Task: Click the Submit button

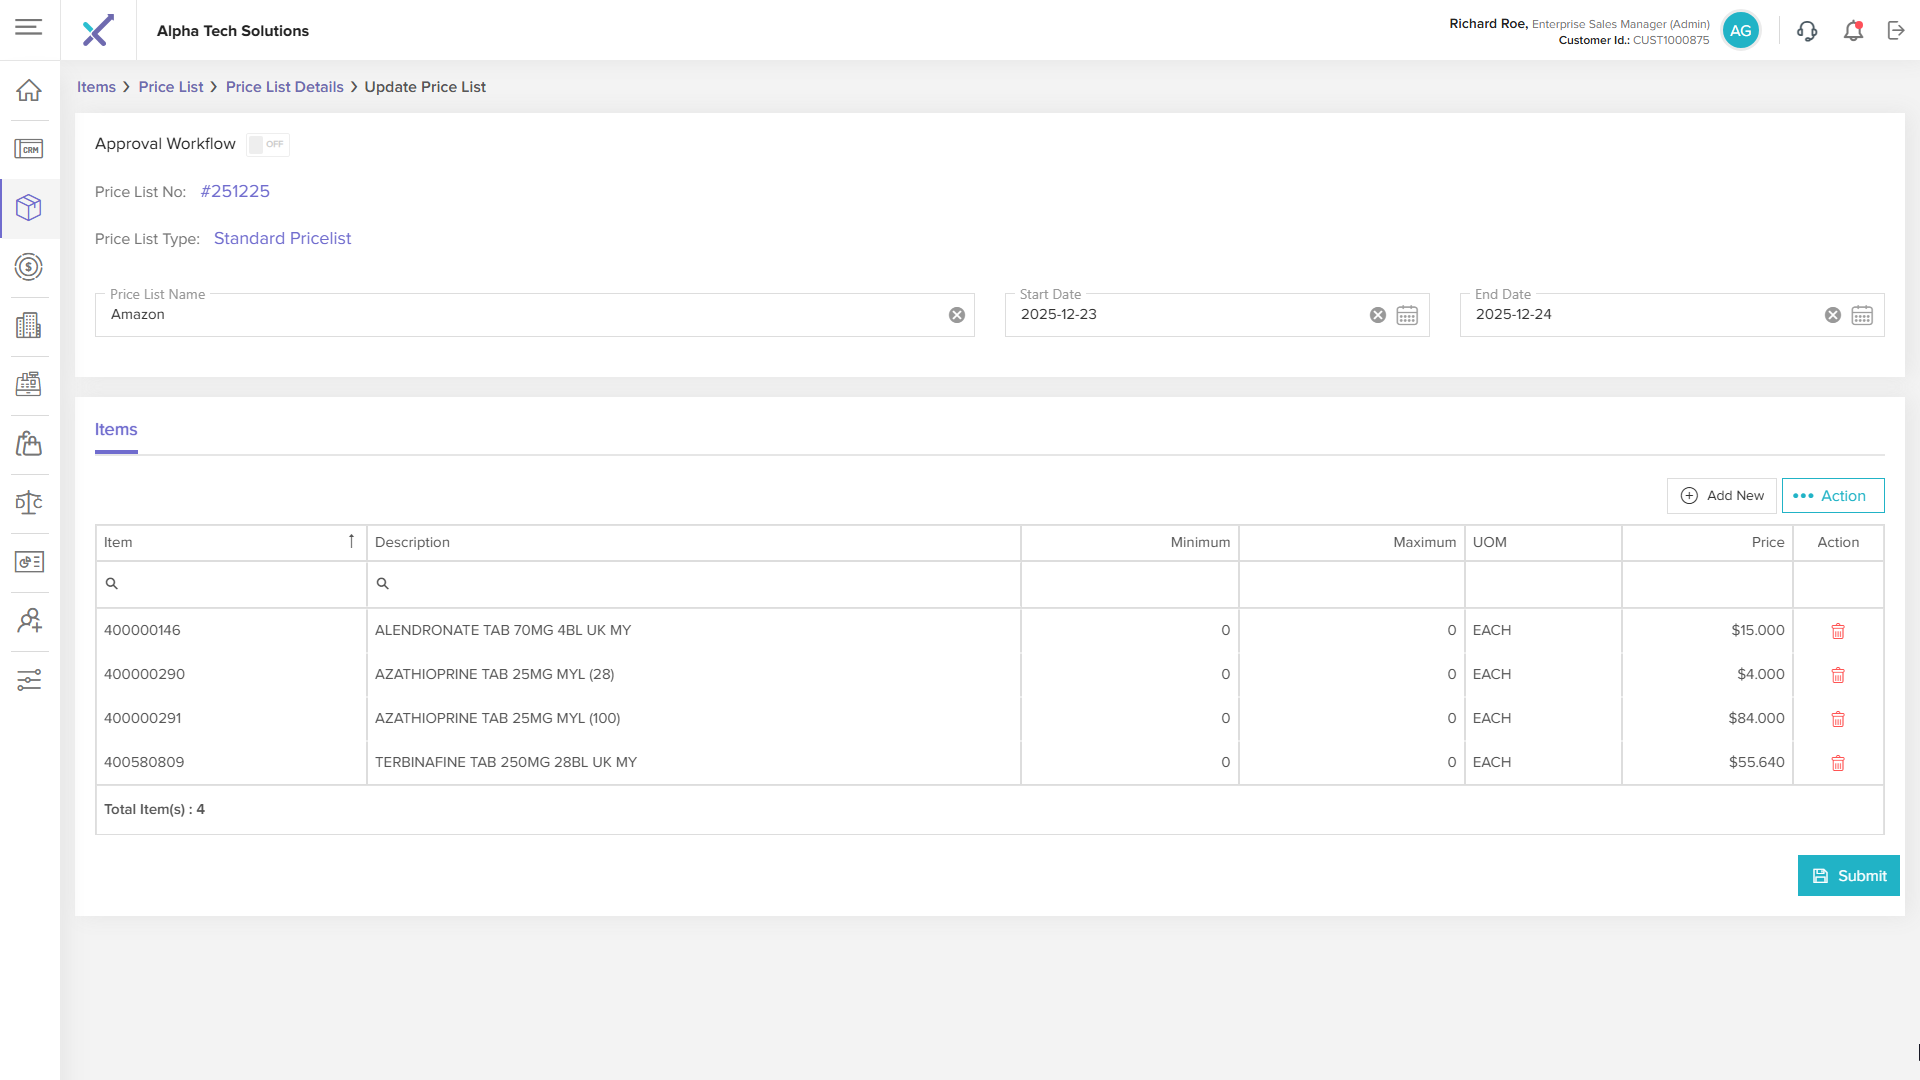Action: (1848, 876)
